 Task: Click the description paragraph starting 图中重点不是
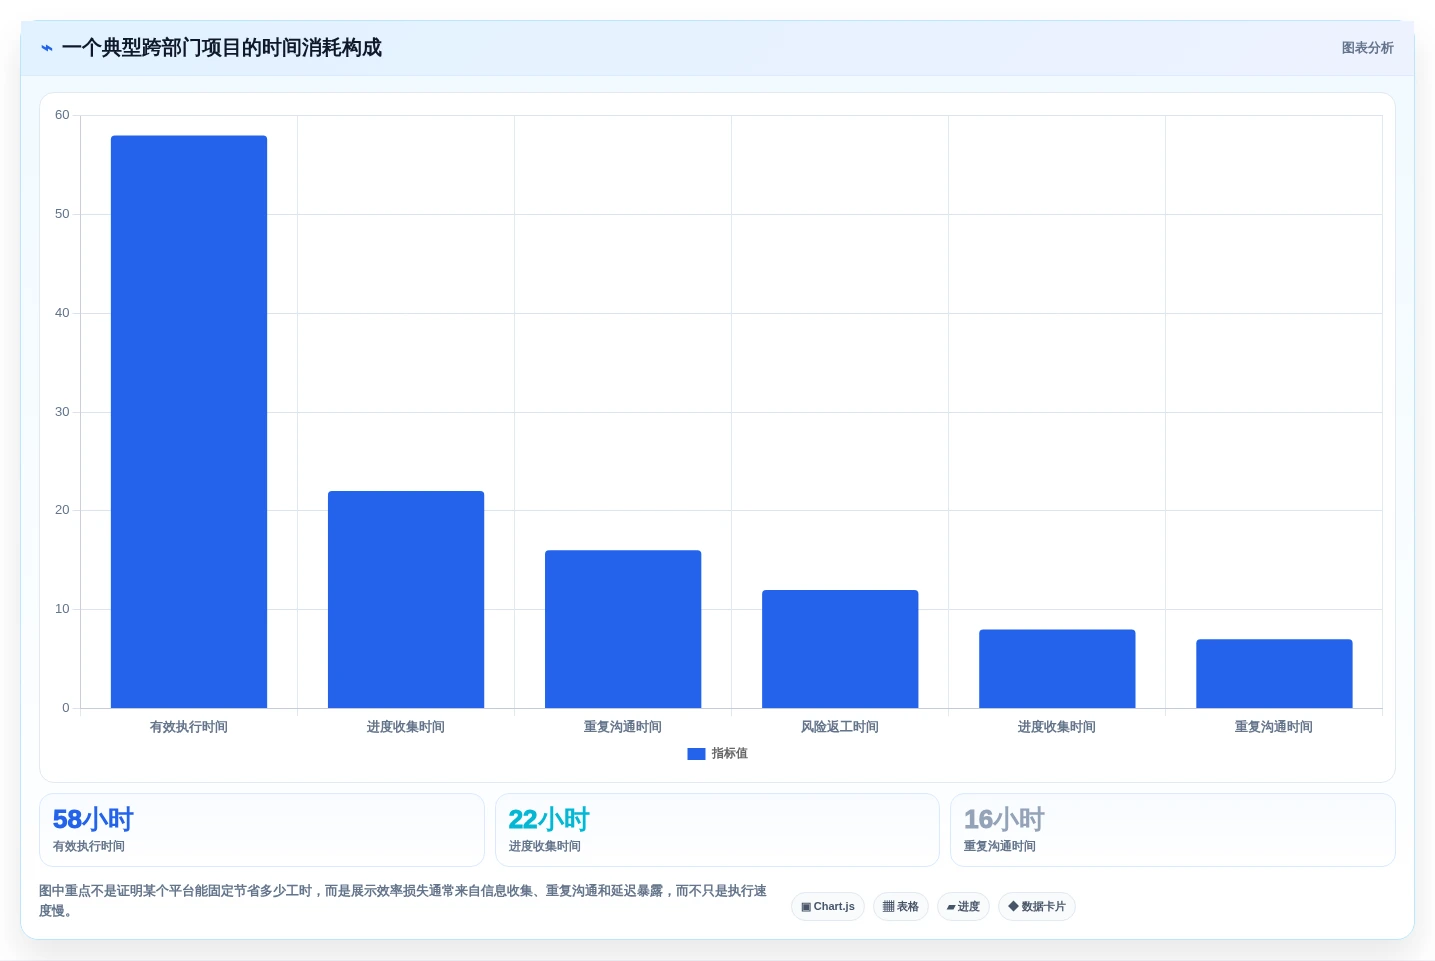403,901
